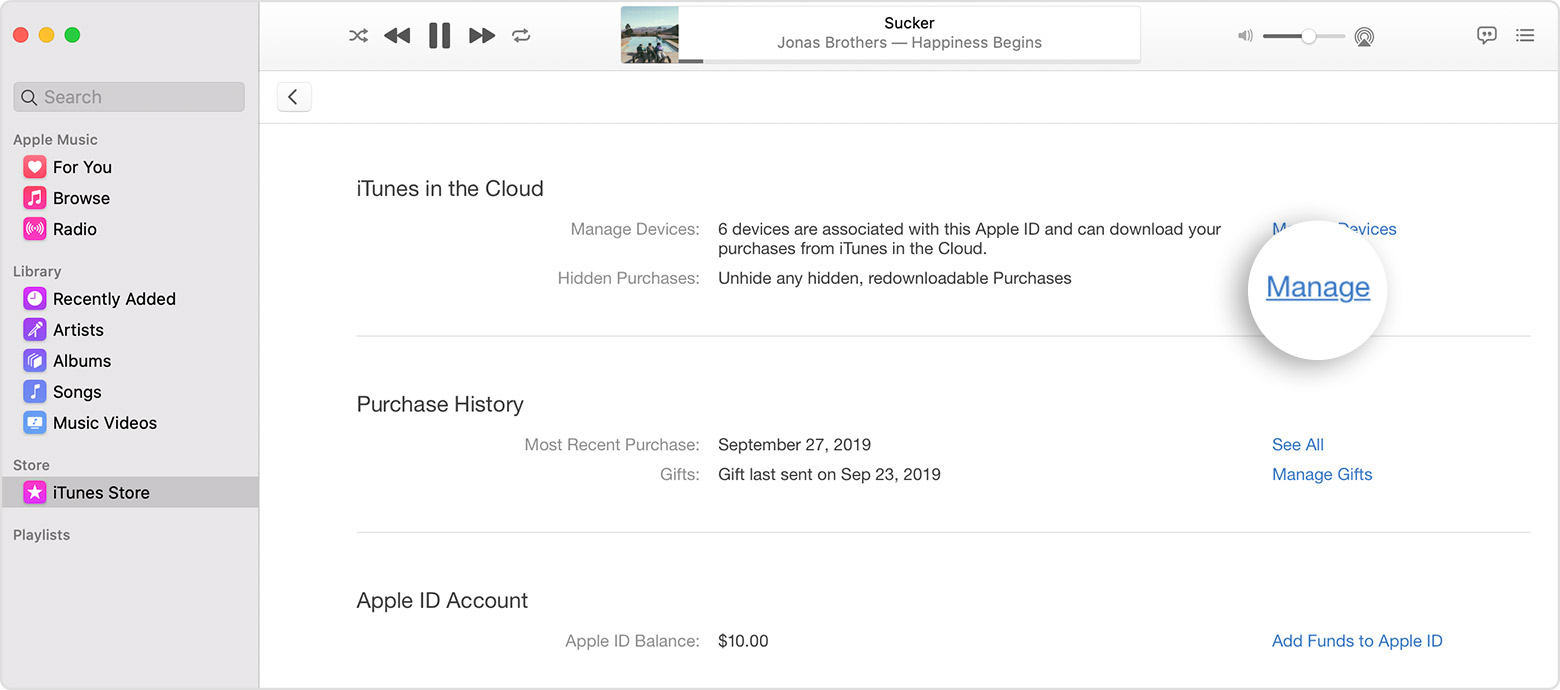Toggle repeat playback mode

[520, 35]
